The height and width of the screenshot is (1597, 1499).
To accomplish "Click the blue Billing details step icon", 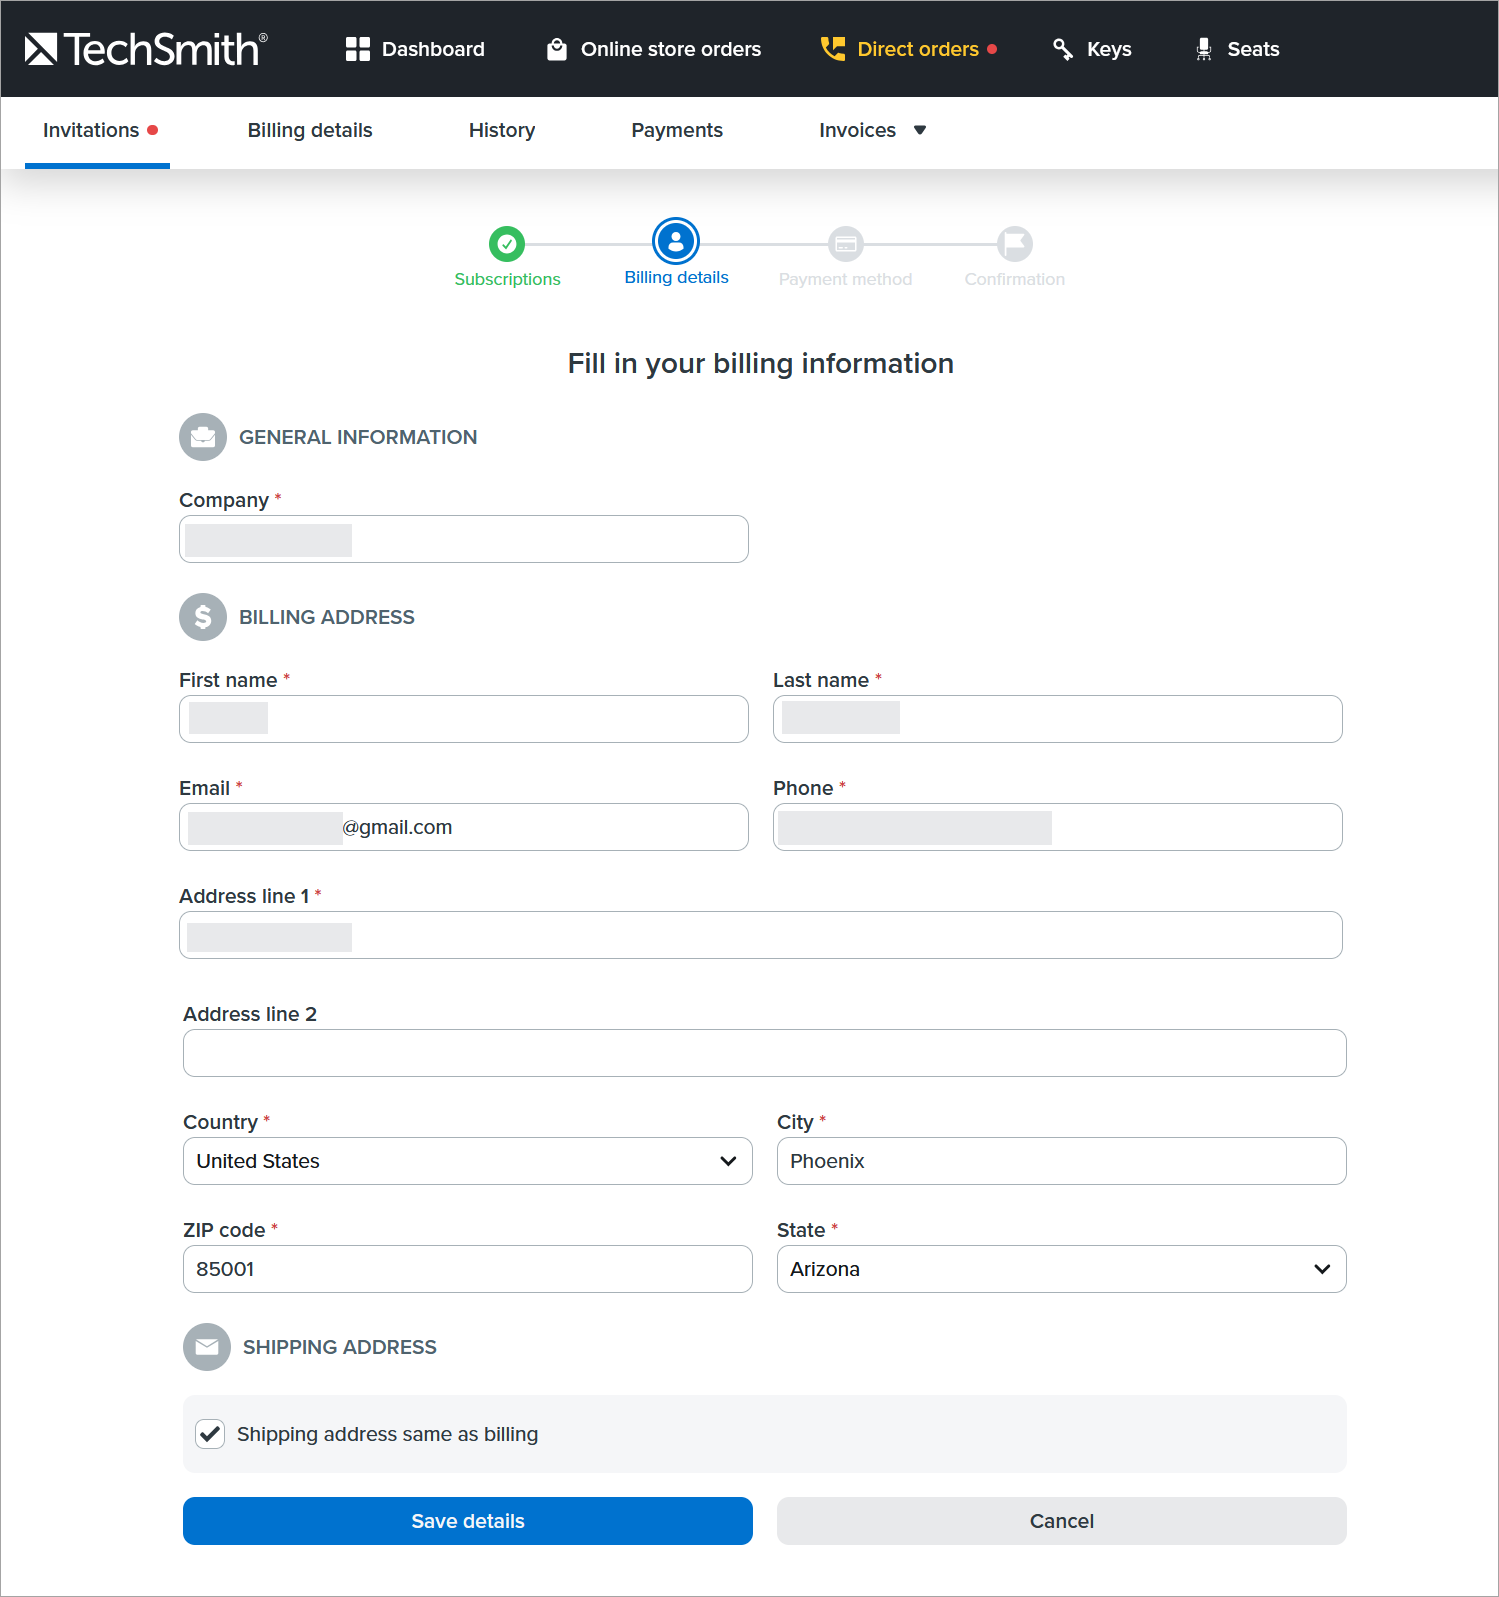I will click(x=676, y=241).
